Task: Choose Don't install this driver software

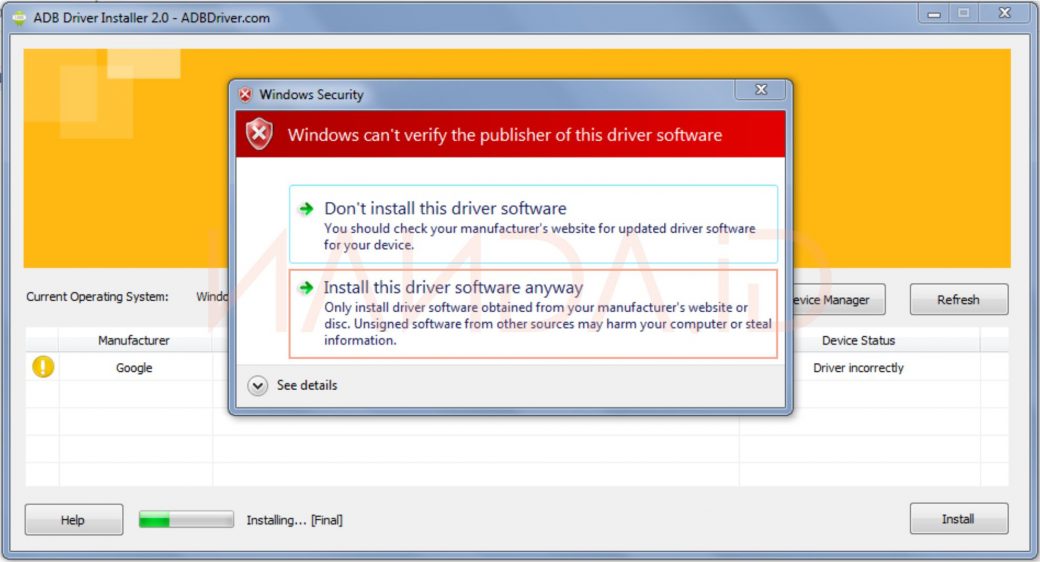Action: click(445, 209)
